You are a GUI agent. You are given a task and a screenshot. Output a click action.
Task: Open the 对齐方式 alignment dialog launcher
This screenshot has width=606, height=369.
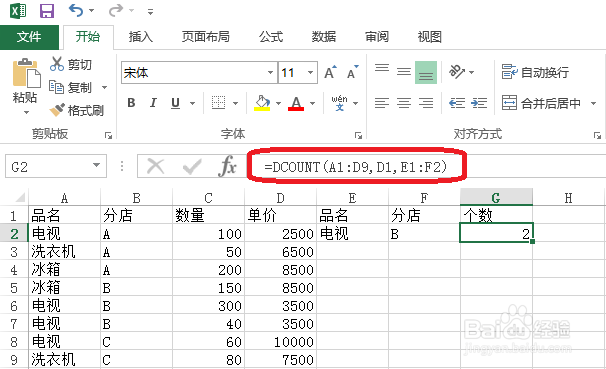pos(597,135)
